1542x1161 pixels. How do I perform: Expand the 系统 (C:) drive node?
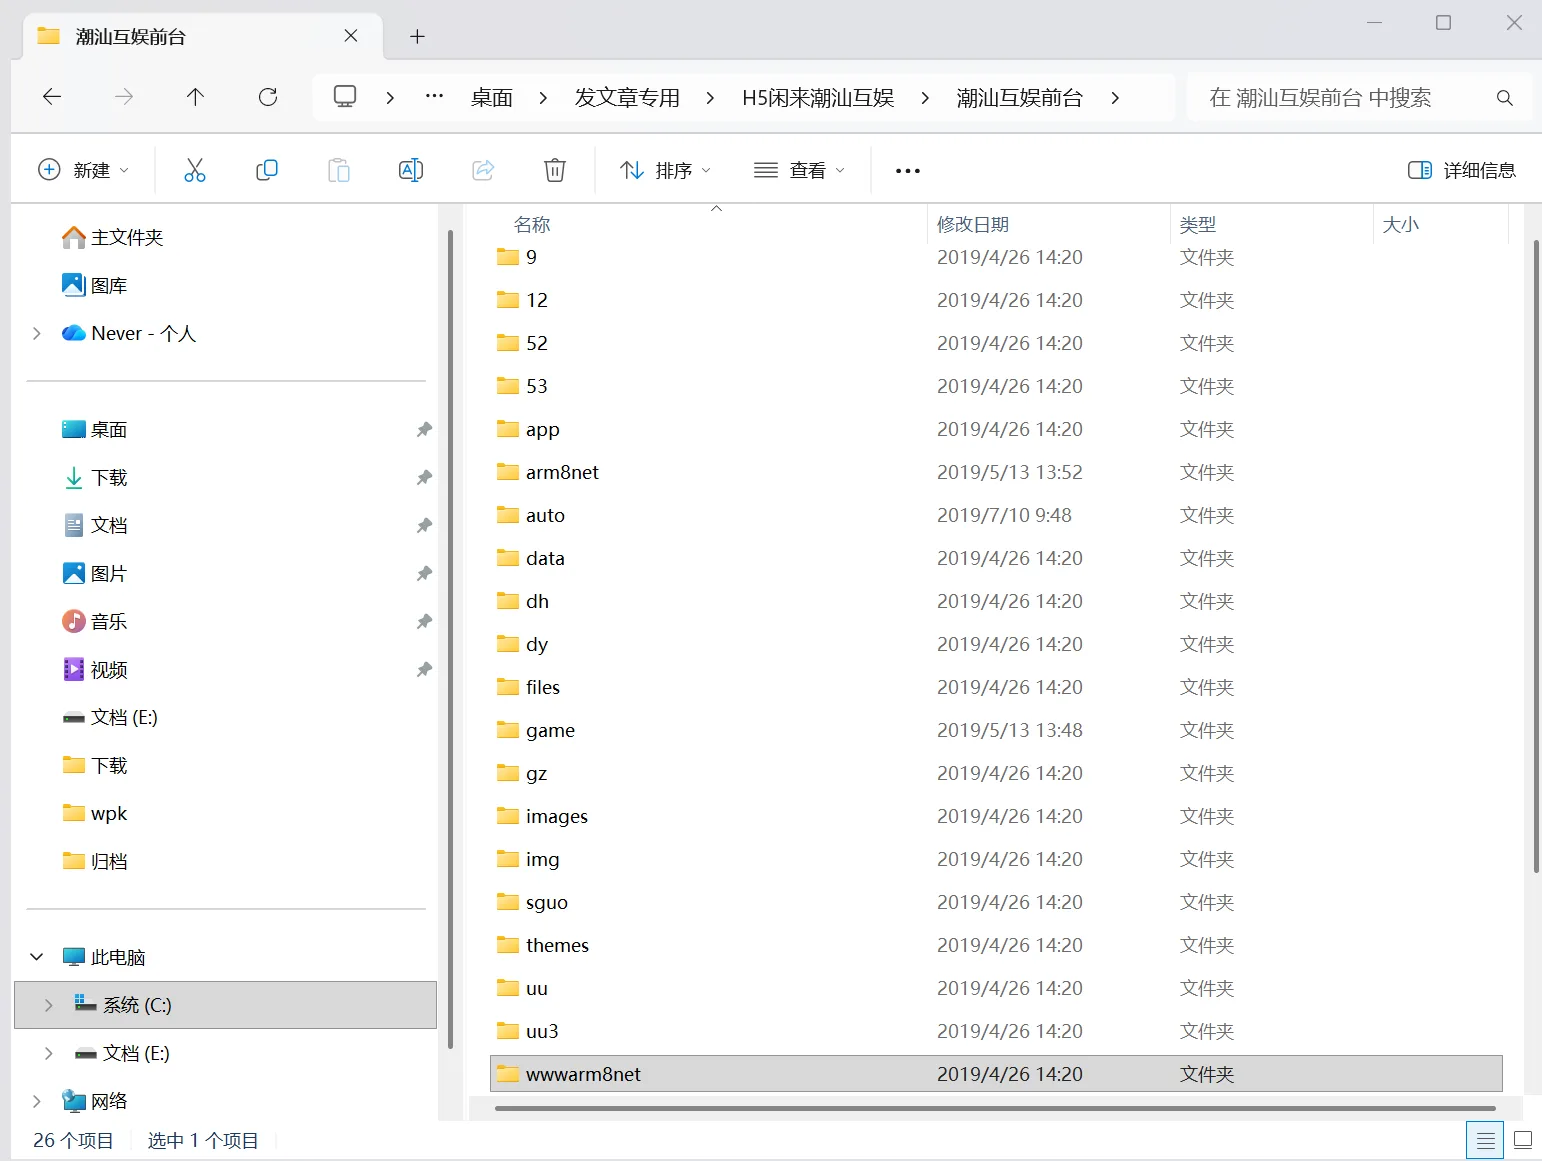(49, 1005)
